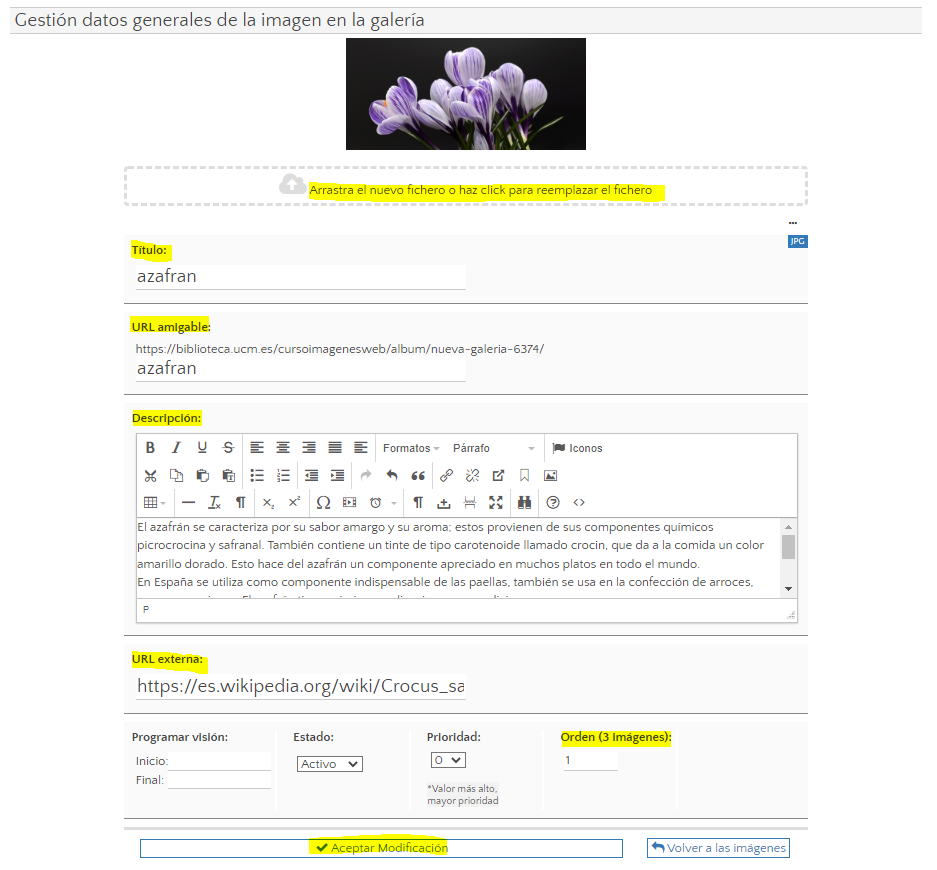Viewport: 937px width, 870px height.
Task: Insert a nonbreaking space
Action: [443, 503]
